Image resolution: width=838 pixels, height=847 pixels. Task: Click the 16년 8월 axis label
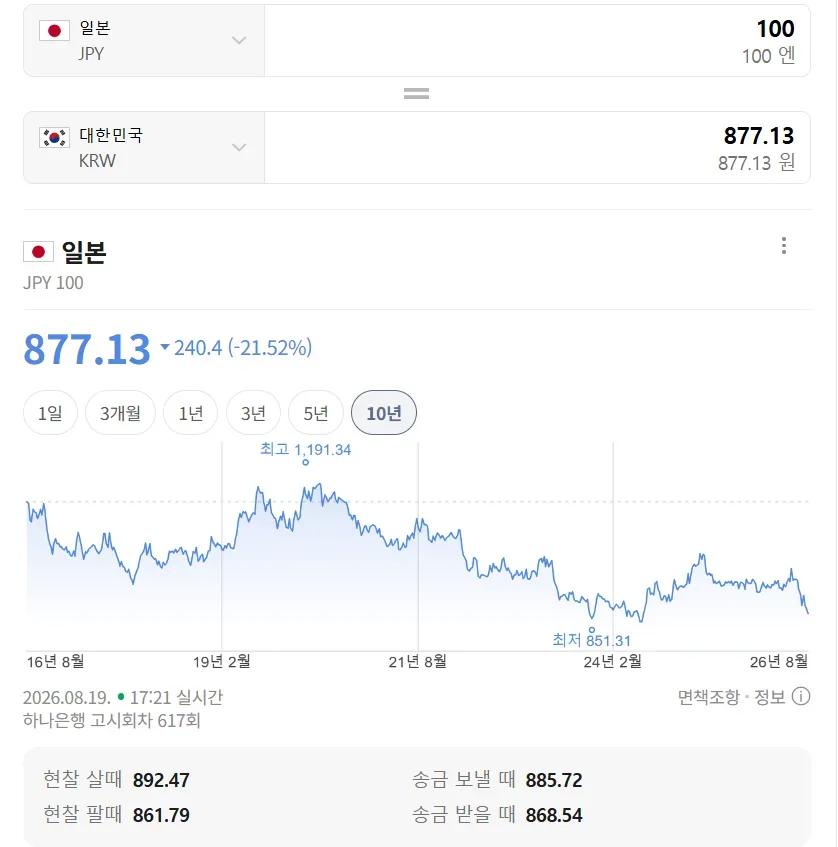56,661
